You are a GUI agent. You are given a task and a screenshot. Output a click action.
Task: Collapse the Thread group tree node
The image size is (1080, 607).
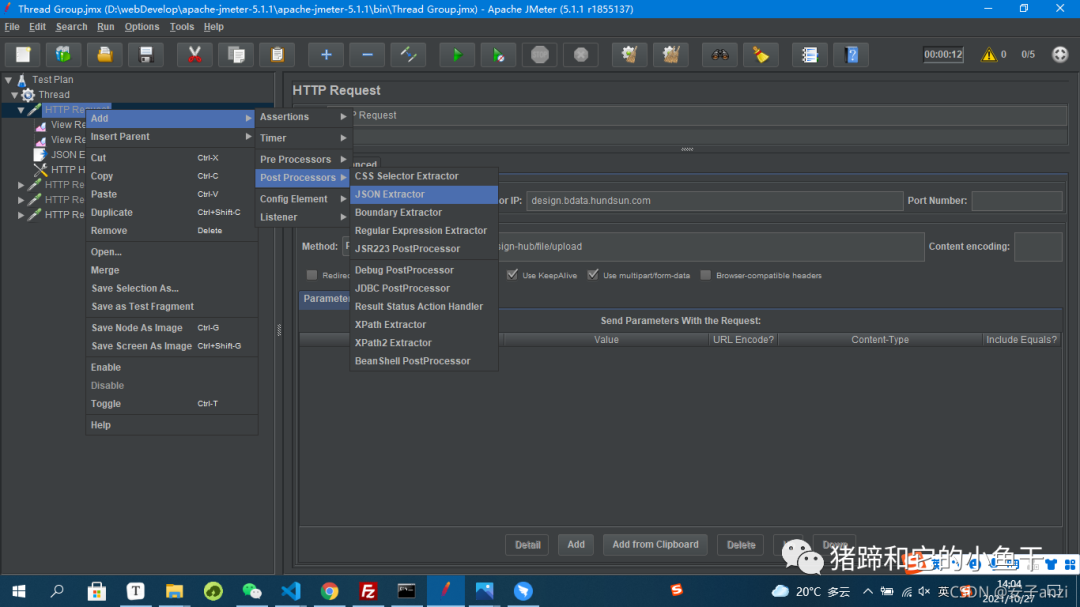click(14, 95)
